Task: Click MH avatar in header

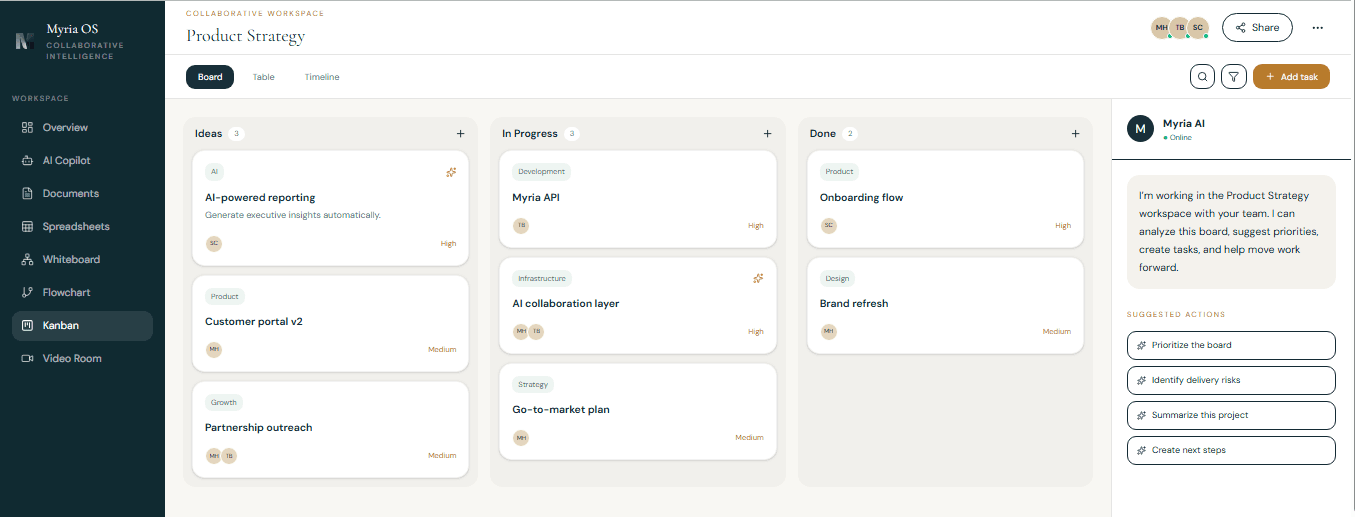Action: (1161, 28)
